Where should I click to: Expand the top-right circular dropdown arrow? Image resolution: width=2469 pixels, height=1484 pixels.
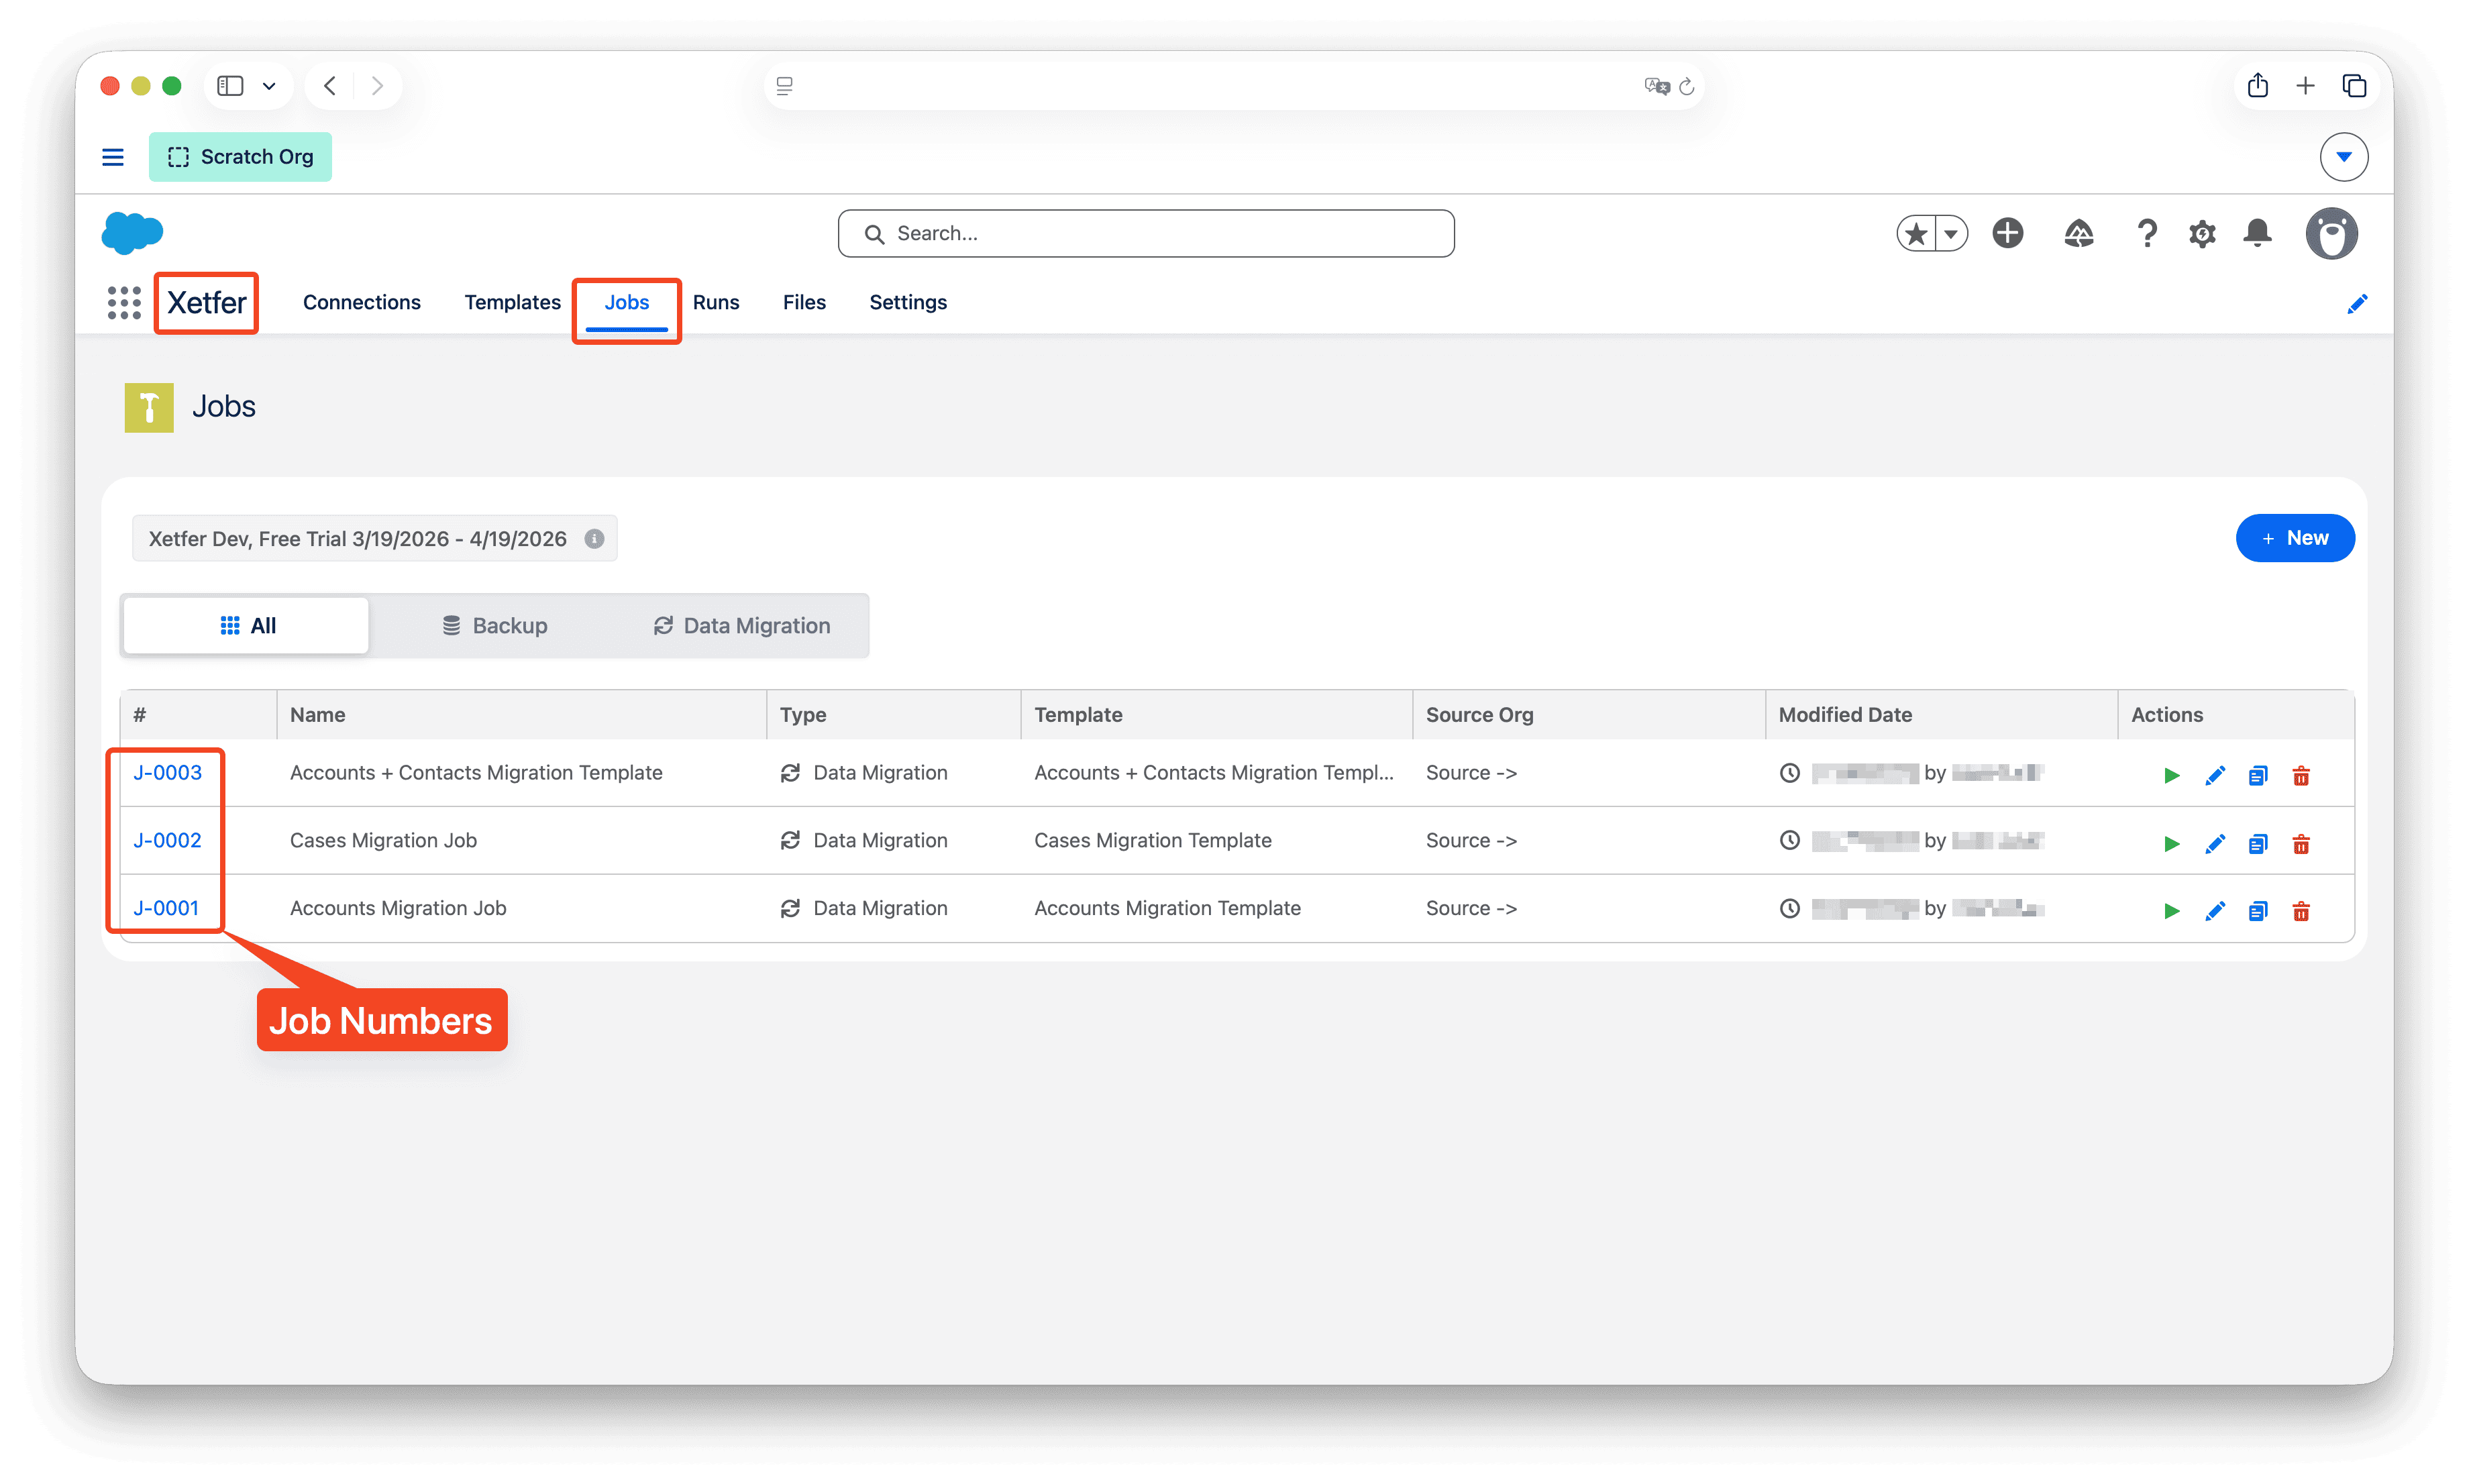(x=2343, y=157)
